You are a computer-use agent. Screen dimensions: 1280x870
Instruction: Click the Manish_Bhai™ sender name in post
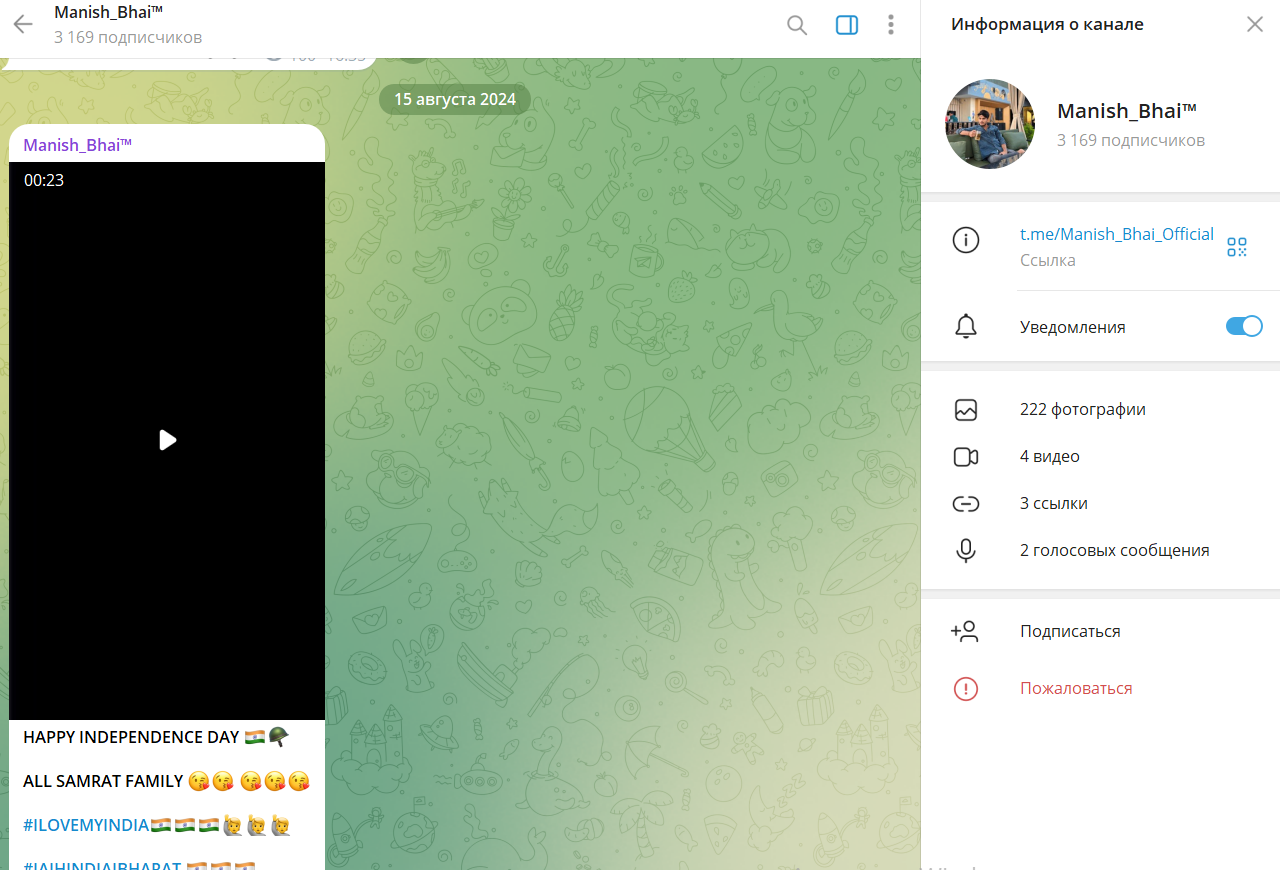click(x=78, y=145)
